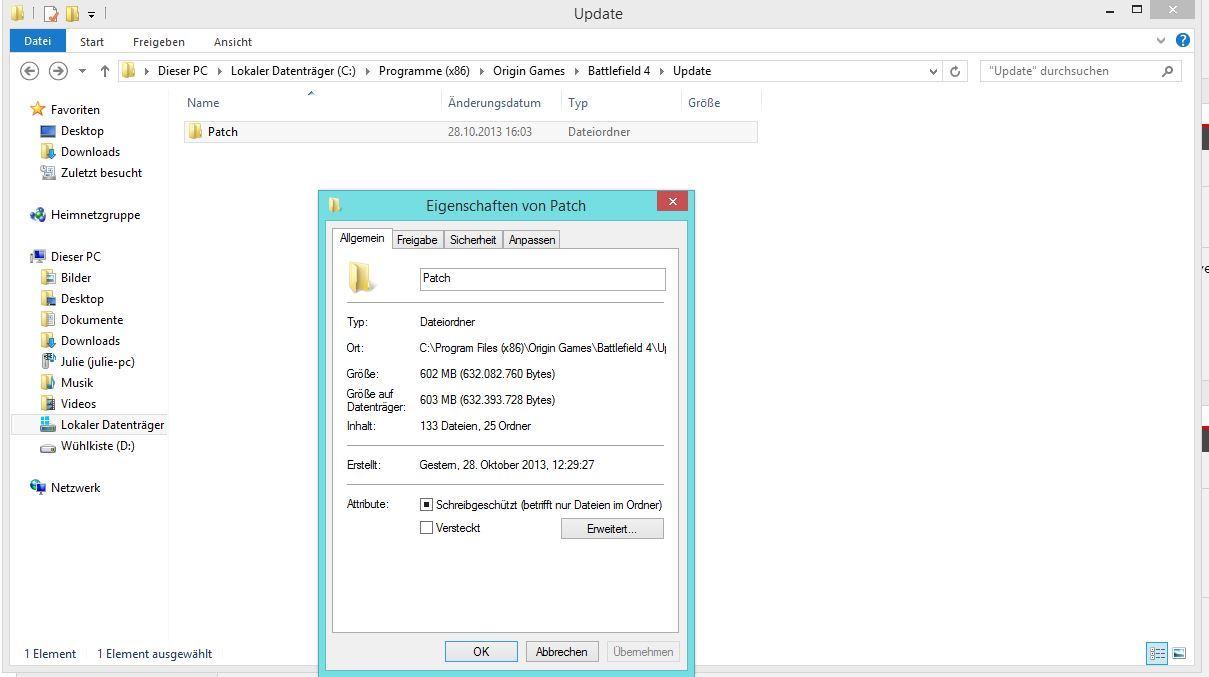Refresh the Update folder view
Viewport: 1209px width, 677px height.
click(x=955, y=71)
